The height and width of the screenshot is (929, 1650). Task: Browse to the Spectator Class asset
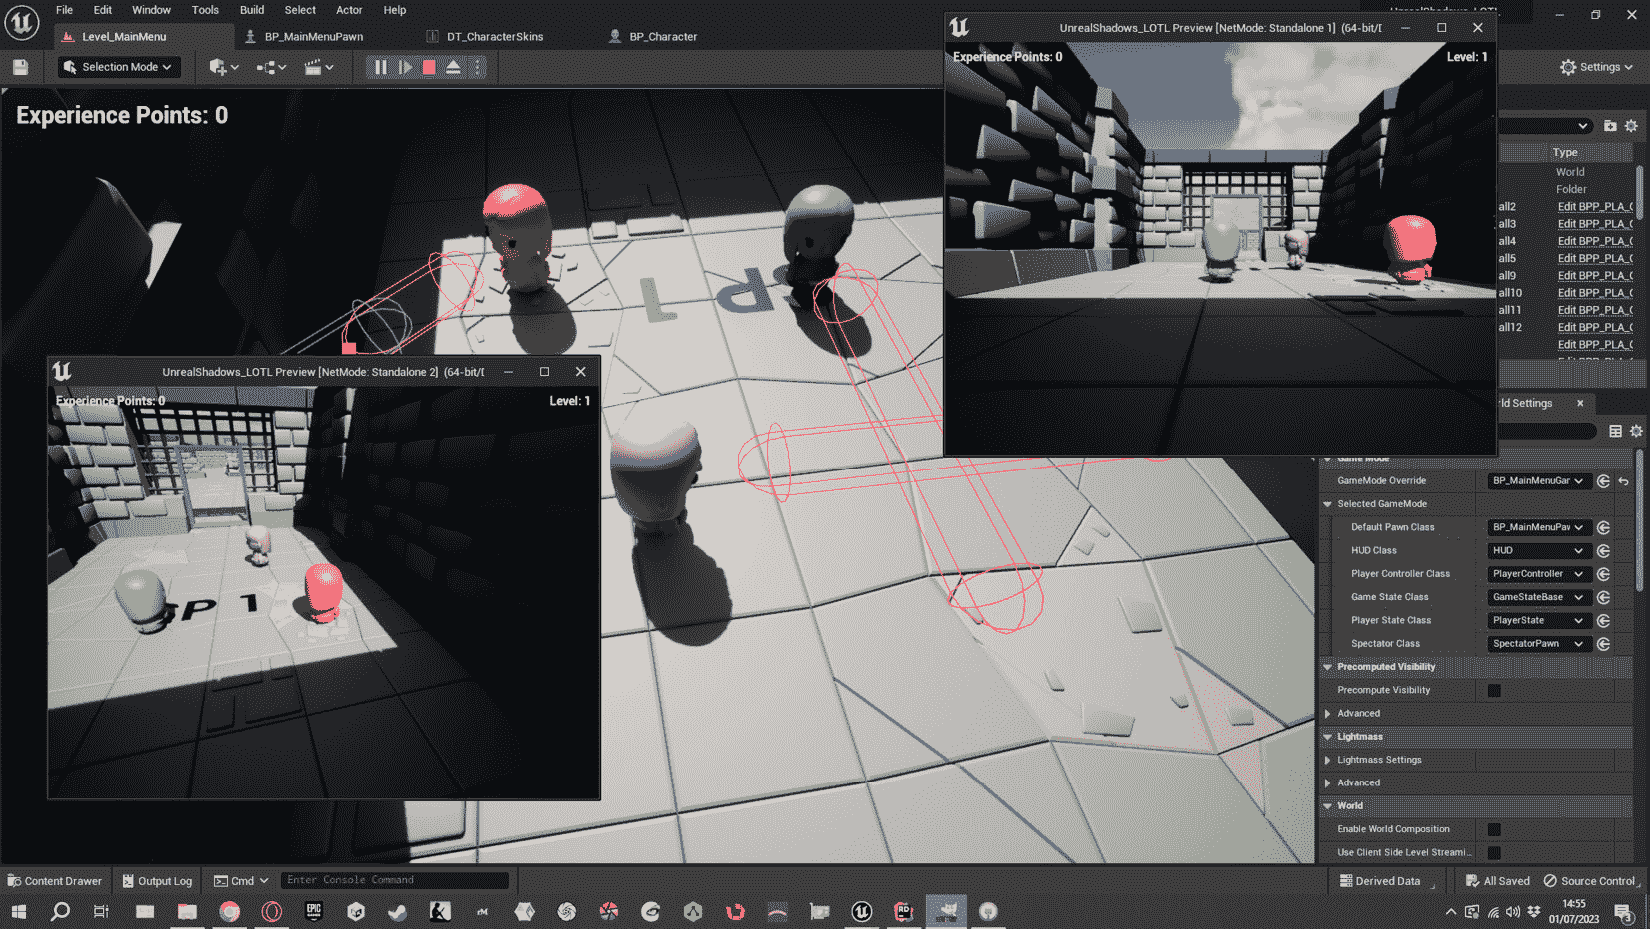[1603, 644]
